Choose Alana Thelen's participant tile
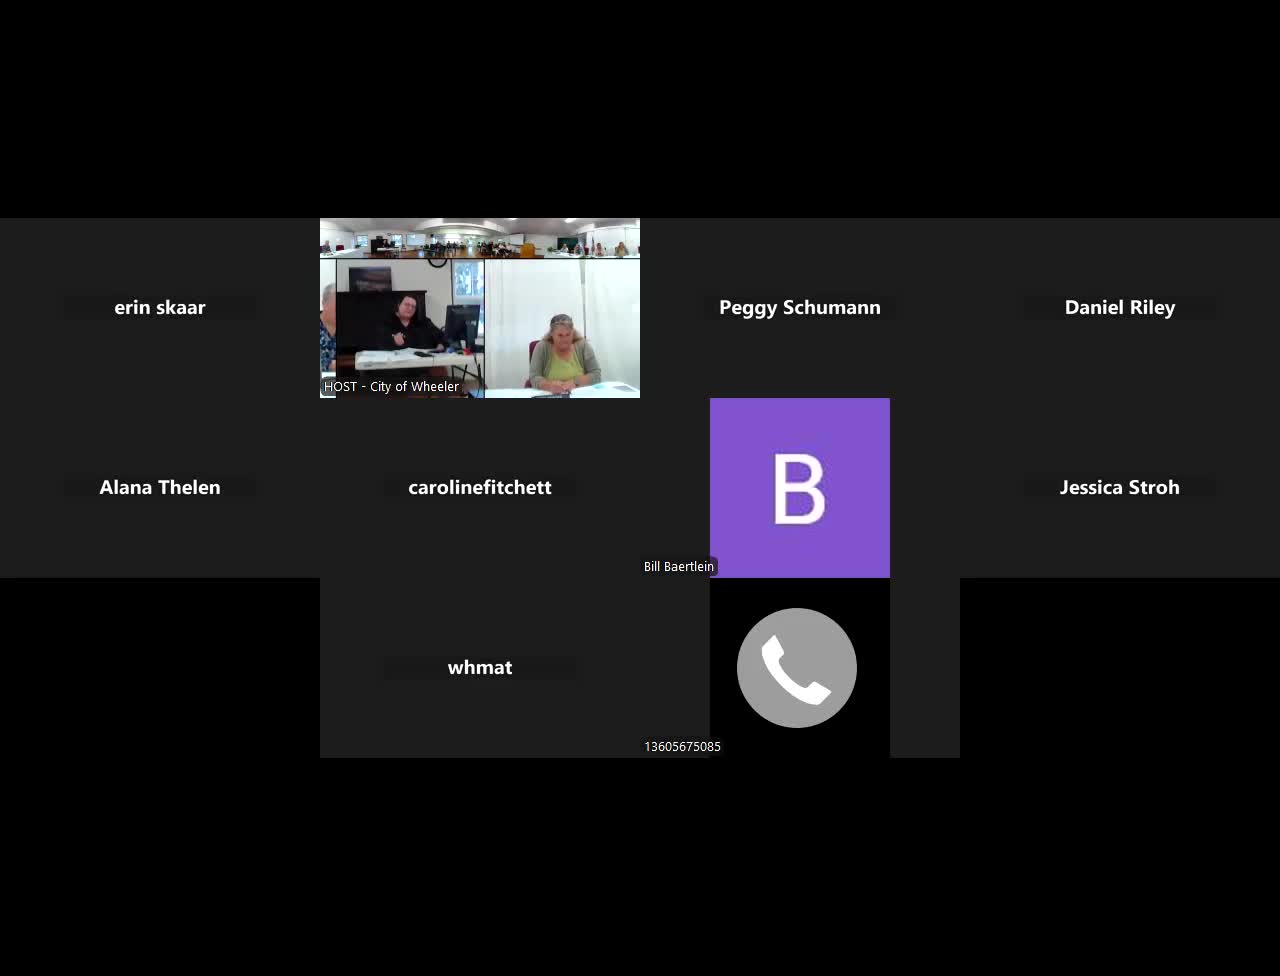 160,487
